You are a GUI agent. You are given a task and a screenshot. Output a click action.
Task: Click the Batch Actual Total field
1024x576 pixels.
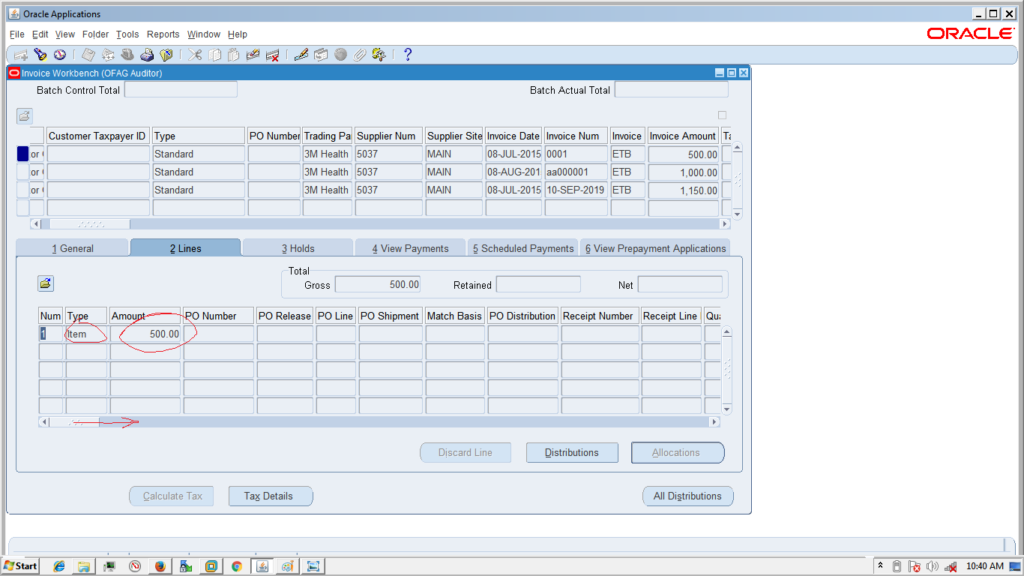[671, 90]
